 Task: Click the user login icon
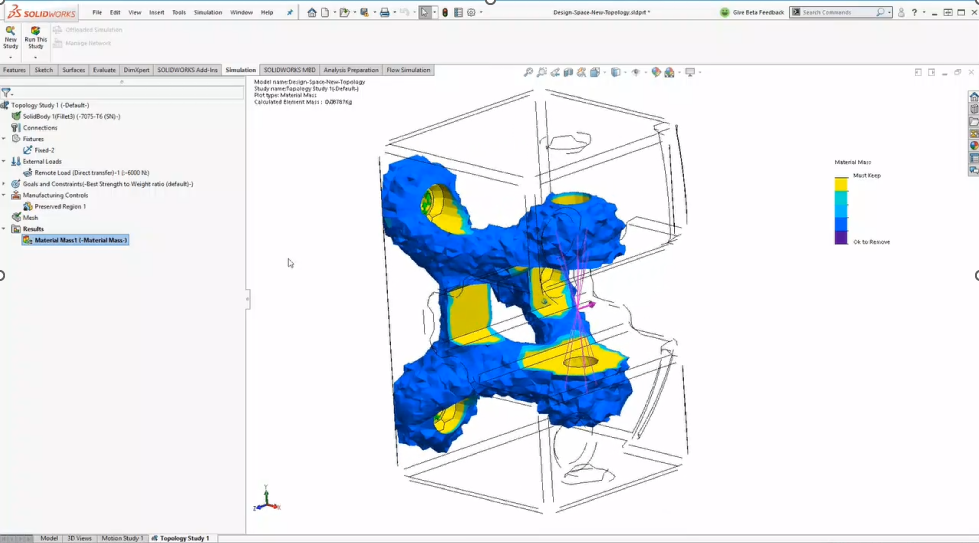901,12
